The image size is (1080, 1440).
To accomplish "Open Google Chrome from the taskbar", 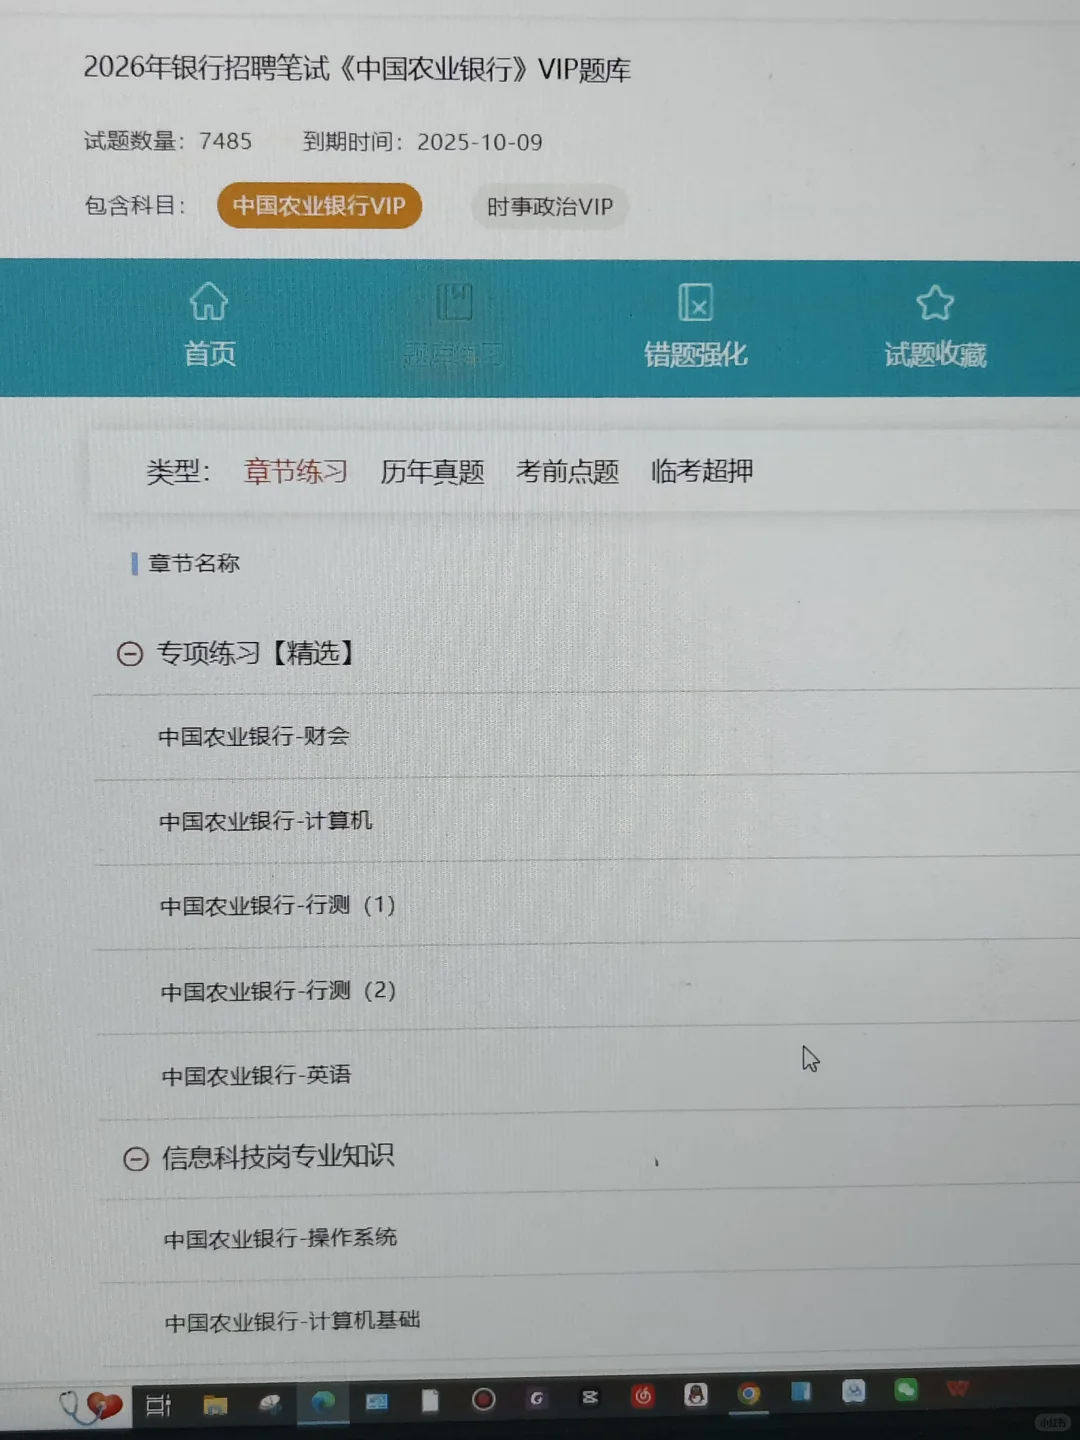I will [749, 1393].
